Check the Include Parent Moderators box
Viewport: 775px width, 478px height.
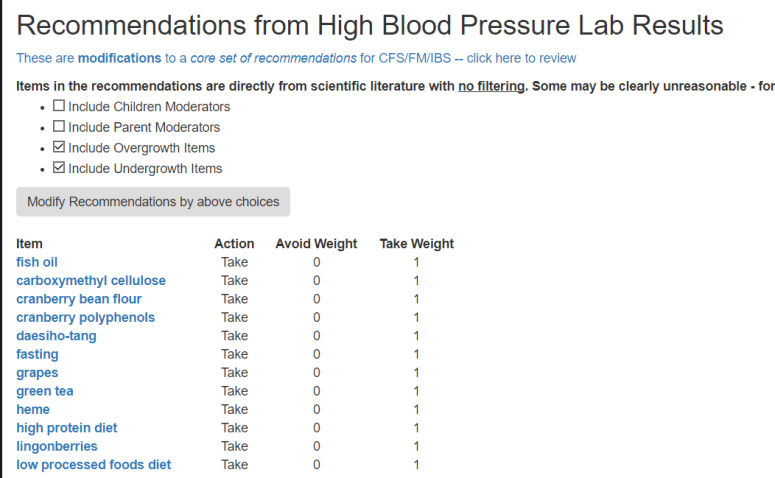tap(59, 127)
